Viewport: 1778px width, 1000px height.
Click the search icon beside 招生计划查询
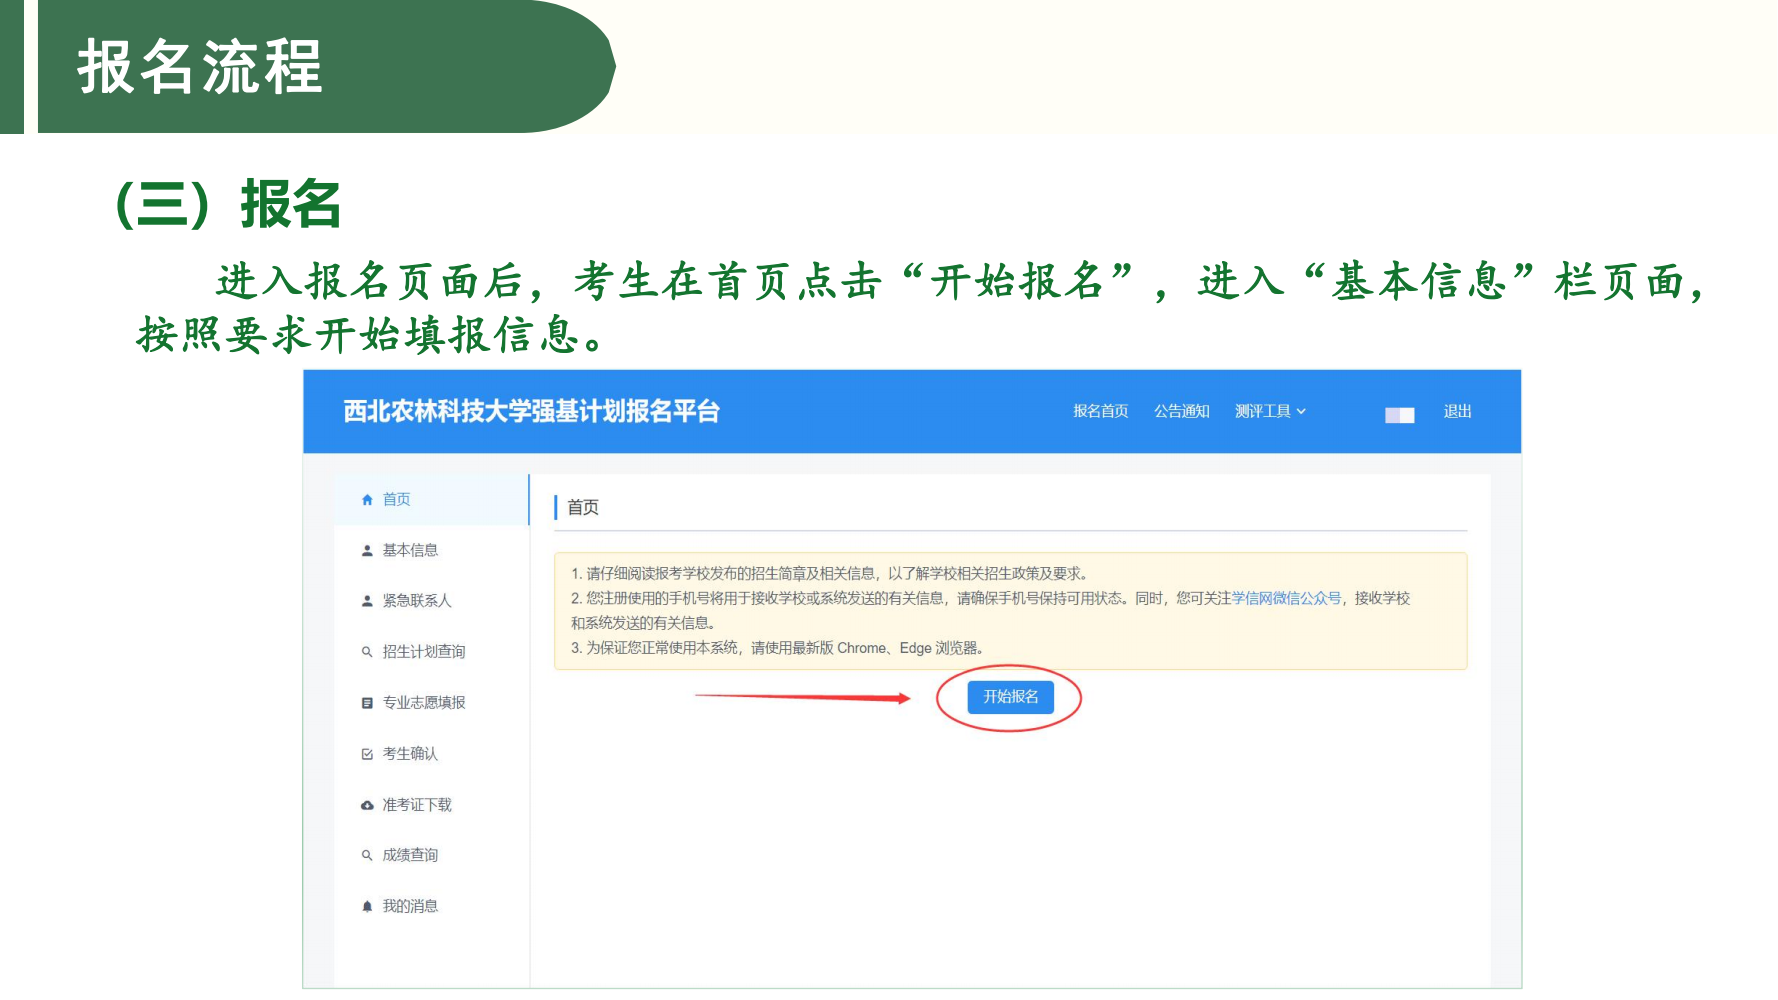(367, 651)
